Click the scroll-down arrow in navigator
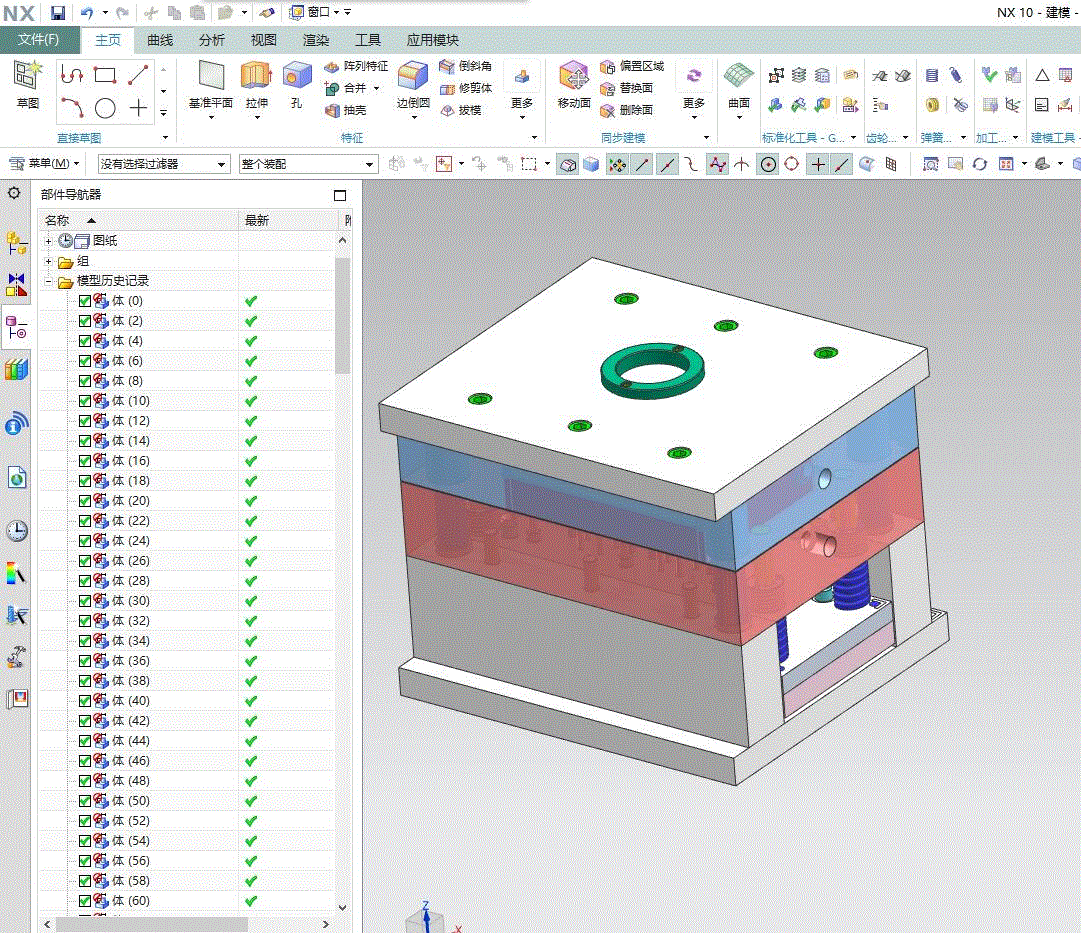The width and height of the screenshot is (1081, 933). click(343, 907)
